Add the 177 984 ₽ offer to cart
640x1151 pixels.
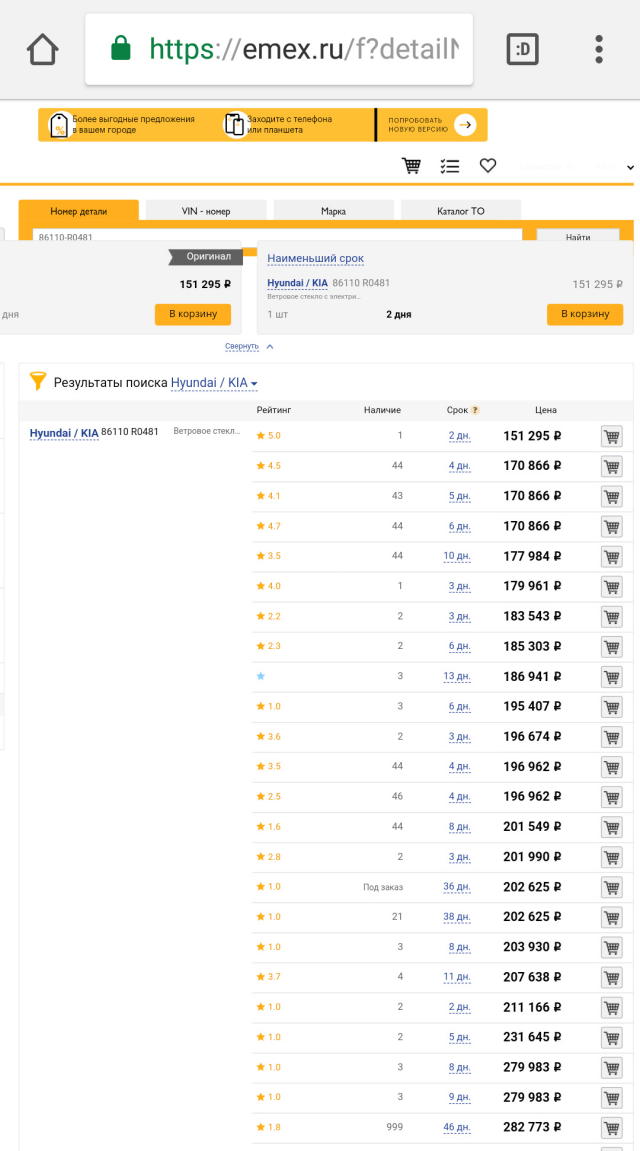point(611,557)
